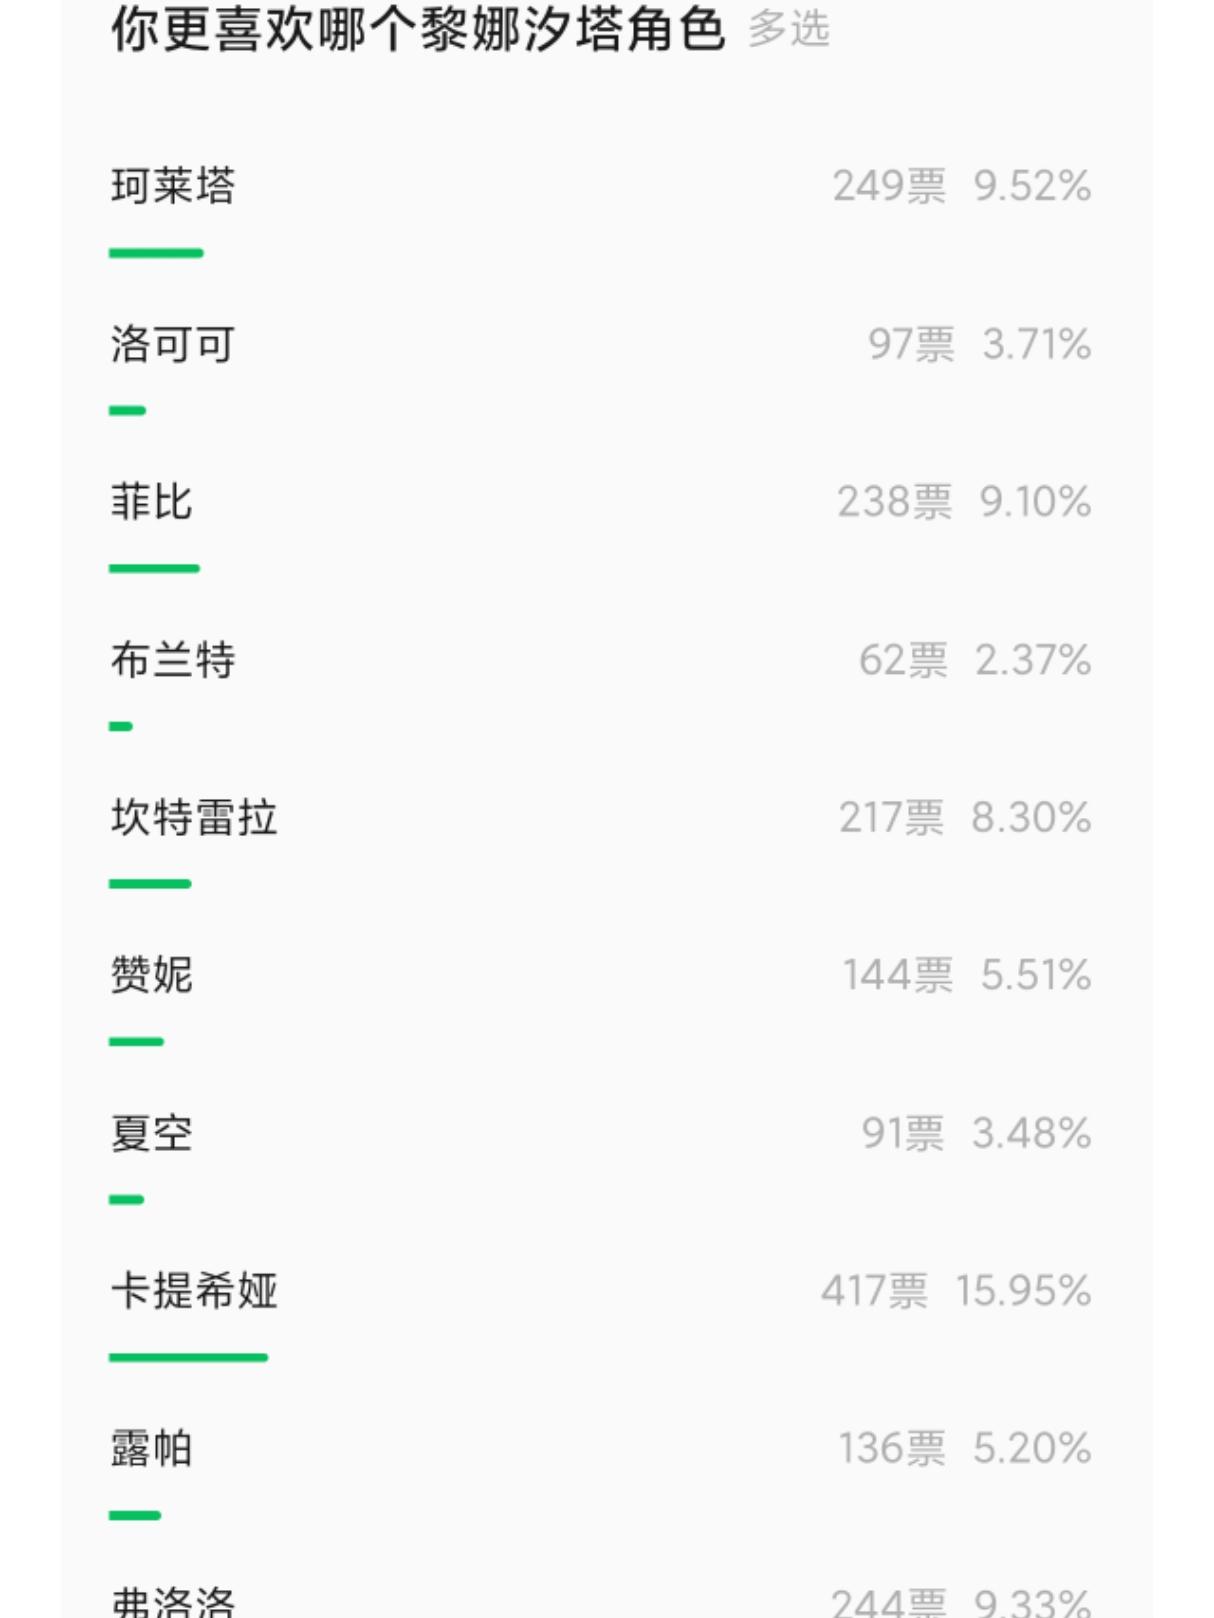The width and height of the screenshot is (1214, 1618).
Task: Tap the 露帕 option name
Action: point(152,1448)
